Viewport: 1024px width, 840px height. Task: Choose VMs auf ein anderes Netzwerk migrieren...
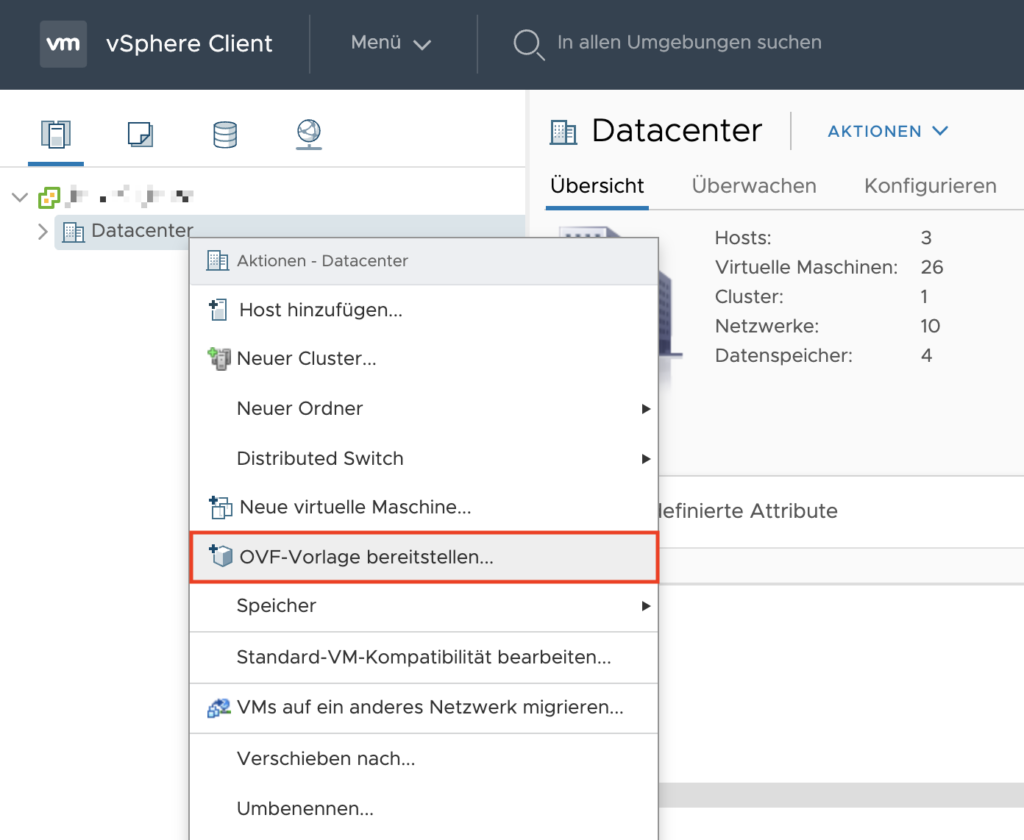424,707
